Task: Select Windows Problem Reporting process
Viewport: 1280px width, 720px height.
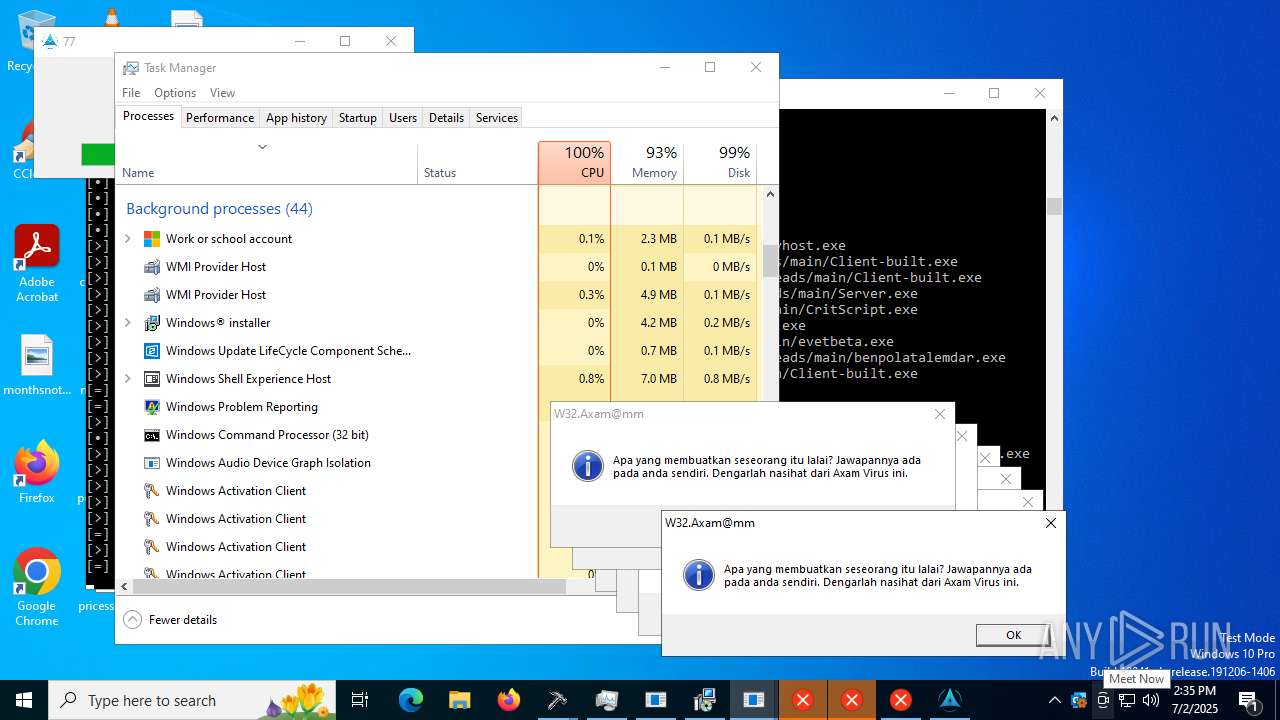Action: pos(335,407)
